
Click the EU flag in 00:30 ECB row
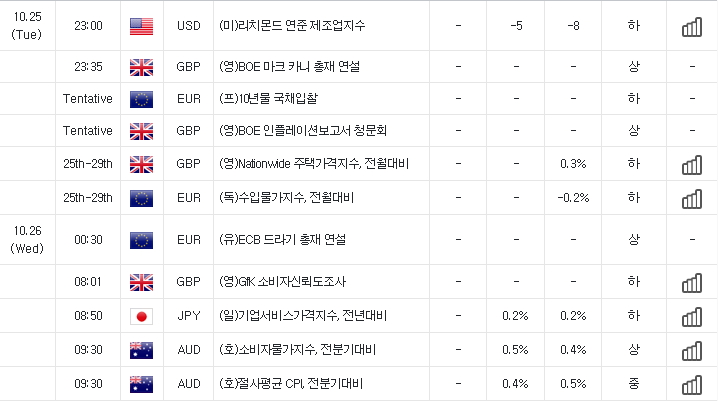point(141,240)
